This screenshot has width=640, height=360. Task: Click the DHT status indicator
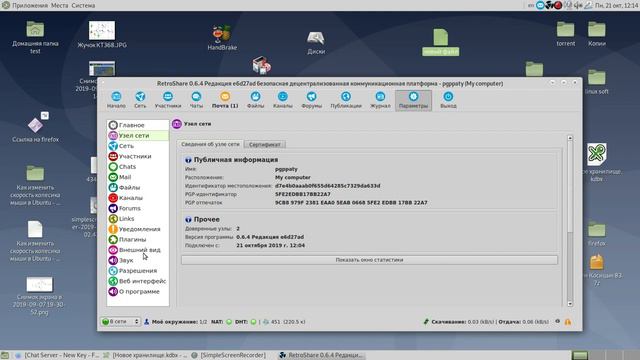click(253, 322)
